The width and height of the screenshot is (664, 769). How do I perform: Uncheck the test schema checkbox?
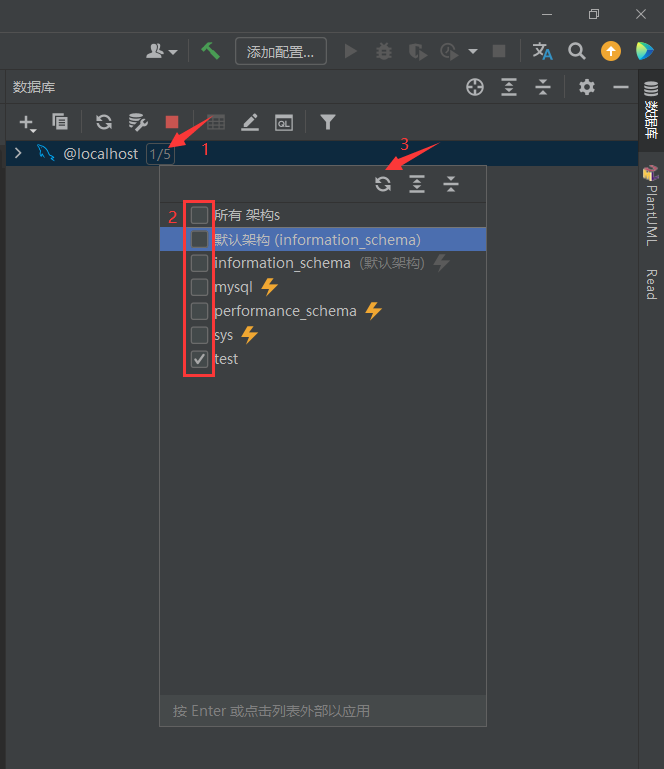(x=200, y=359)
